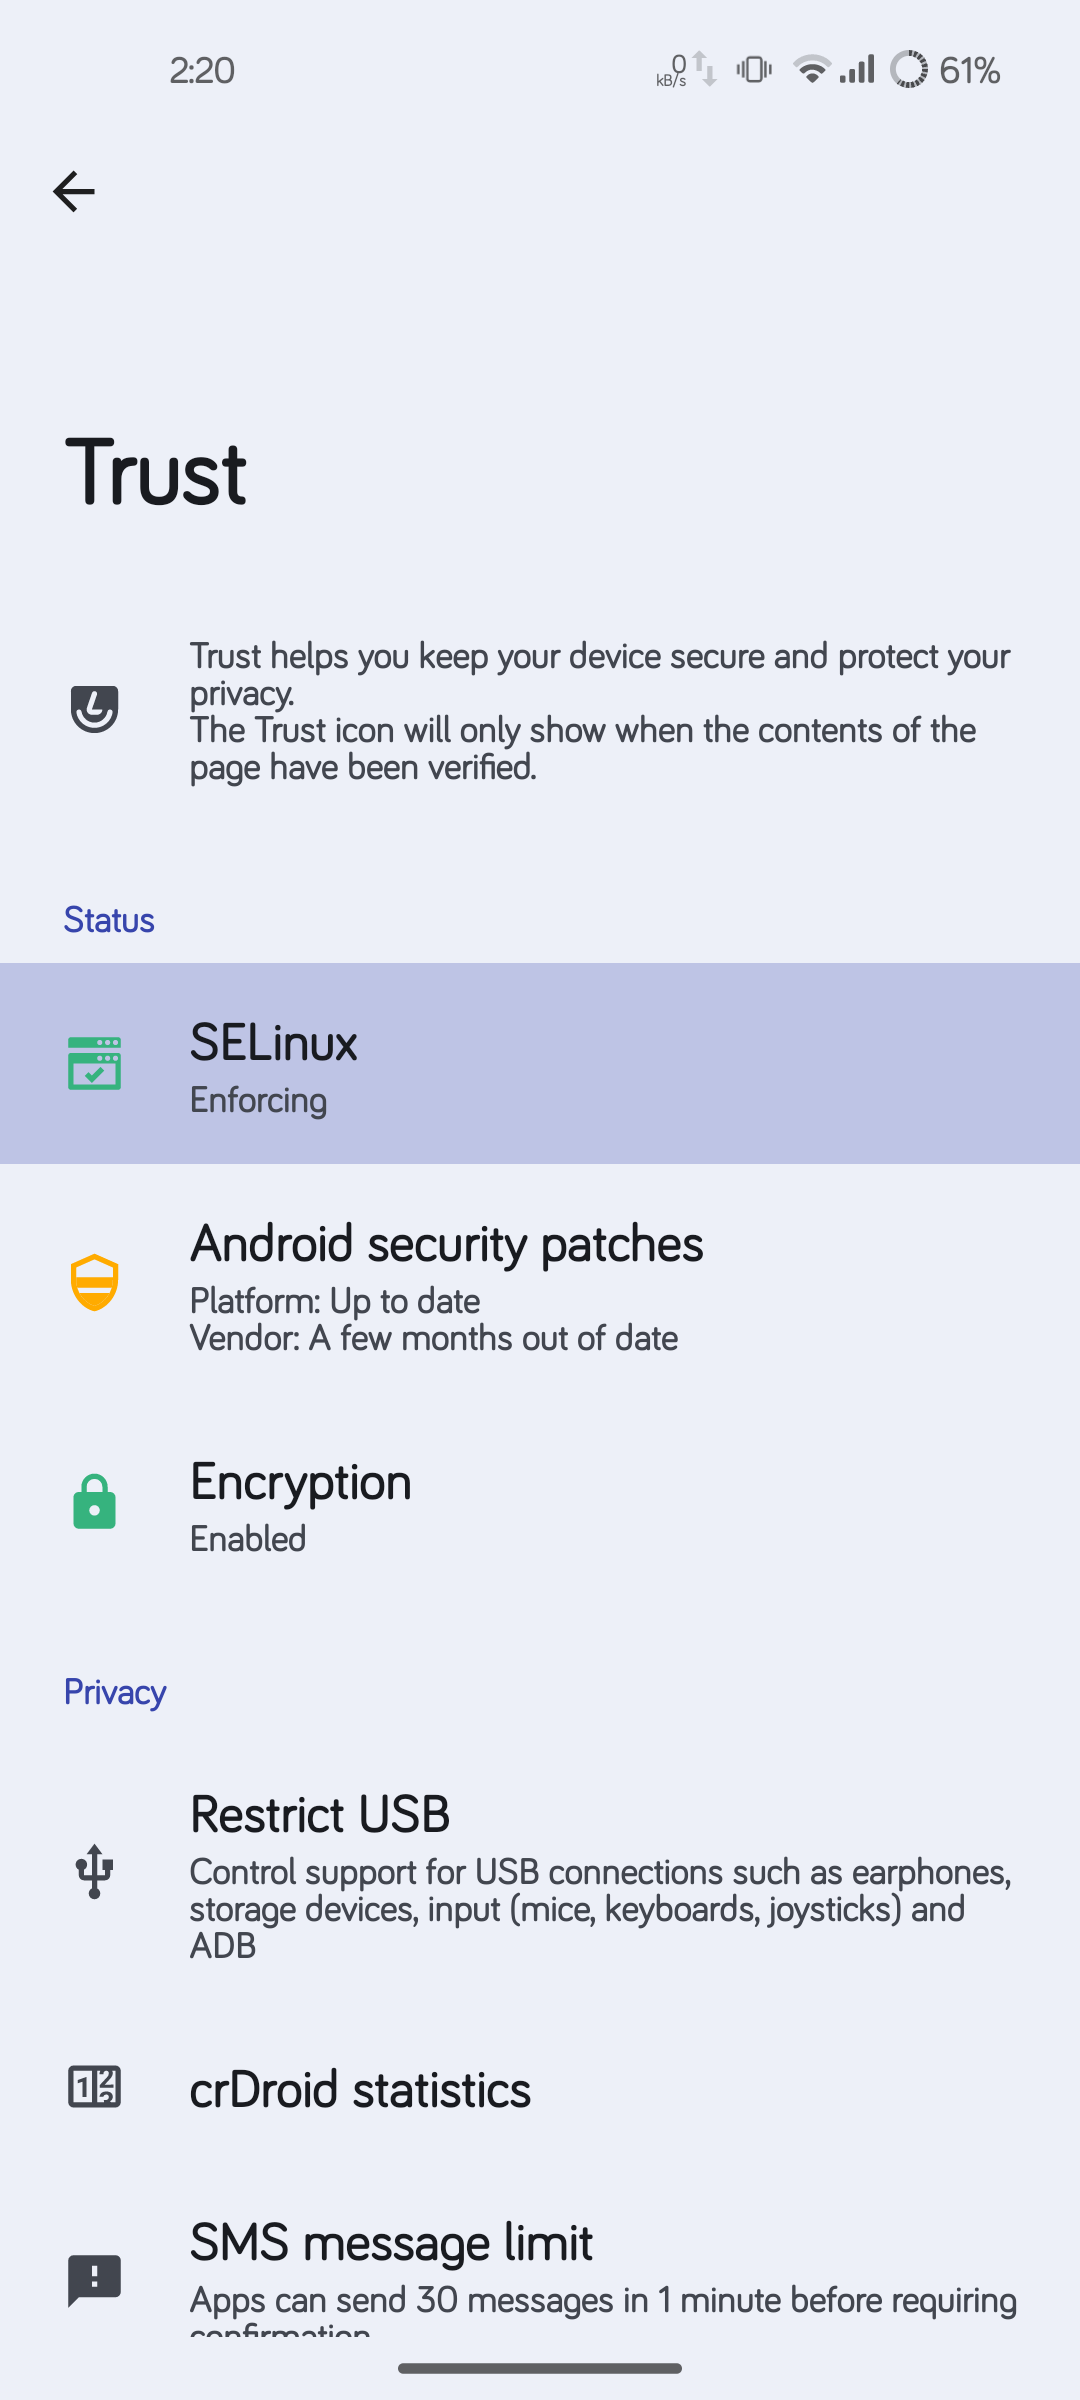This screenshot has height=2400, width=1080.
Task: Open Restrict USB settings
Action: [540, 1873]
